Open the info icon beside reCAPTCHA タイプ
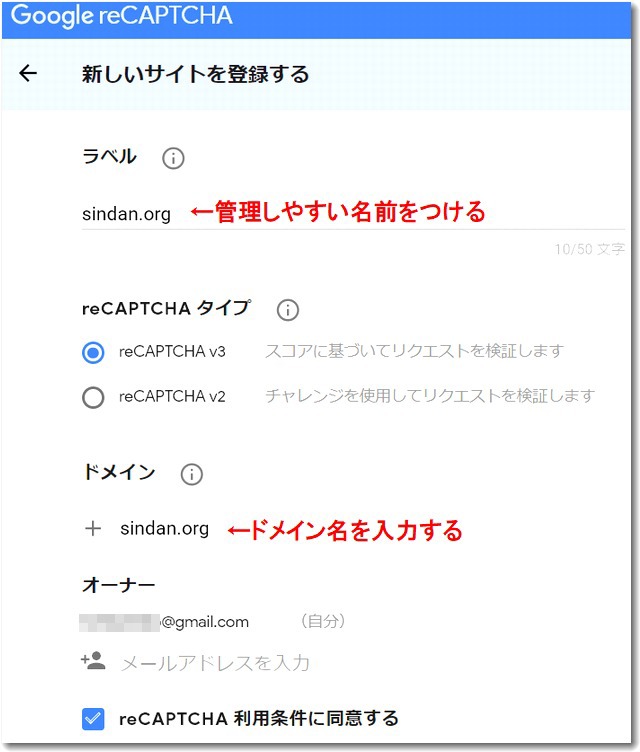The image size is (640, 752). click(x=288, y=310)
